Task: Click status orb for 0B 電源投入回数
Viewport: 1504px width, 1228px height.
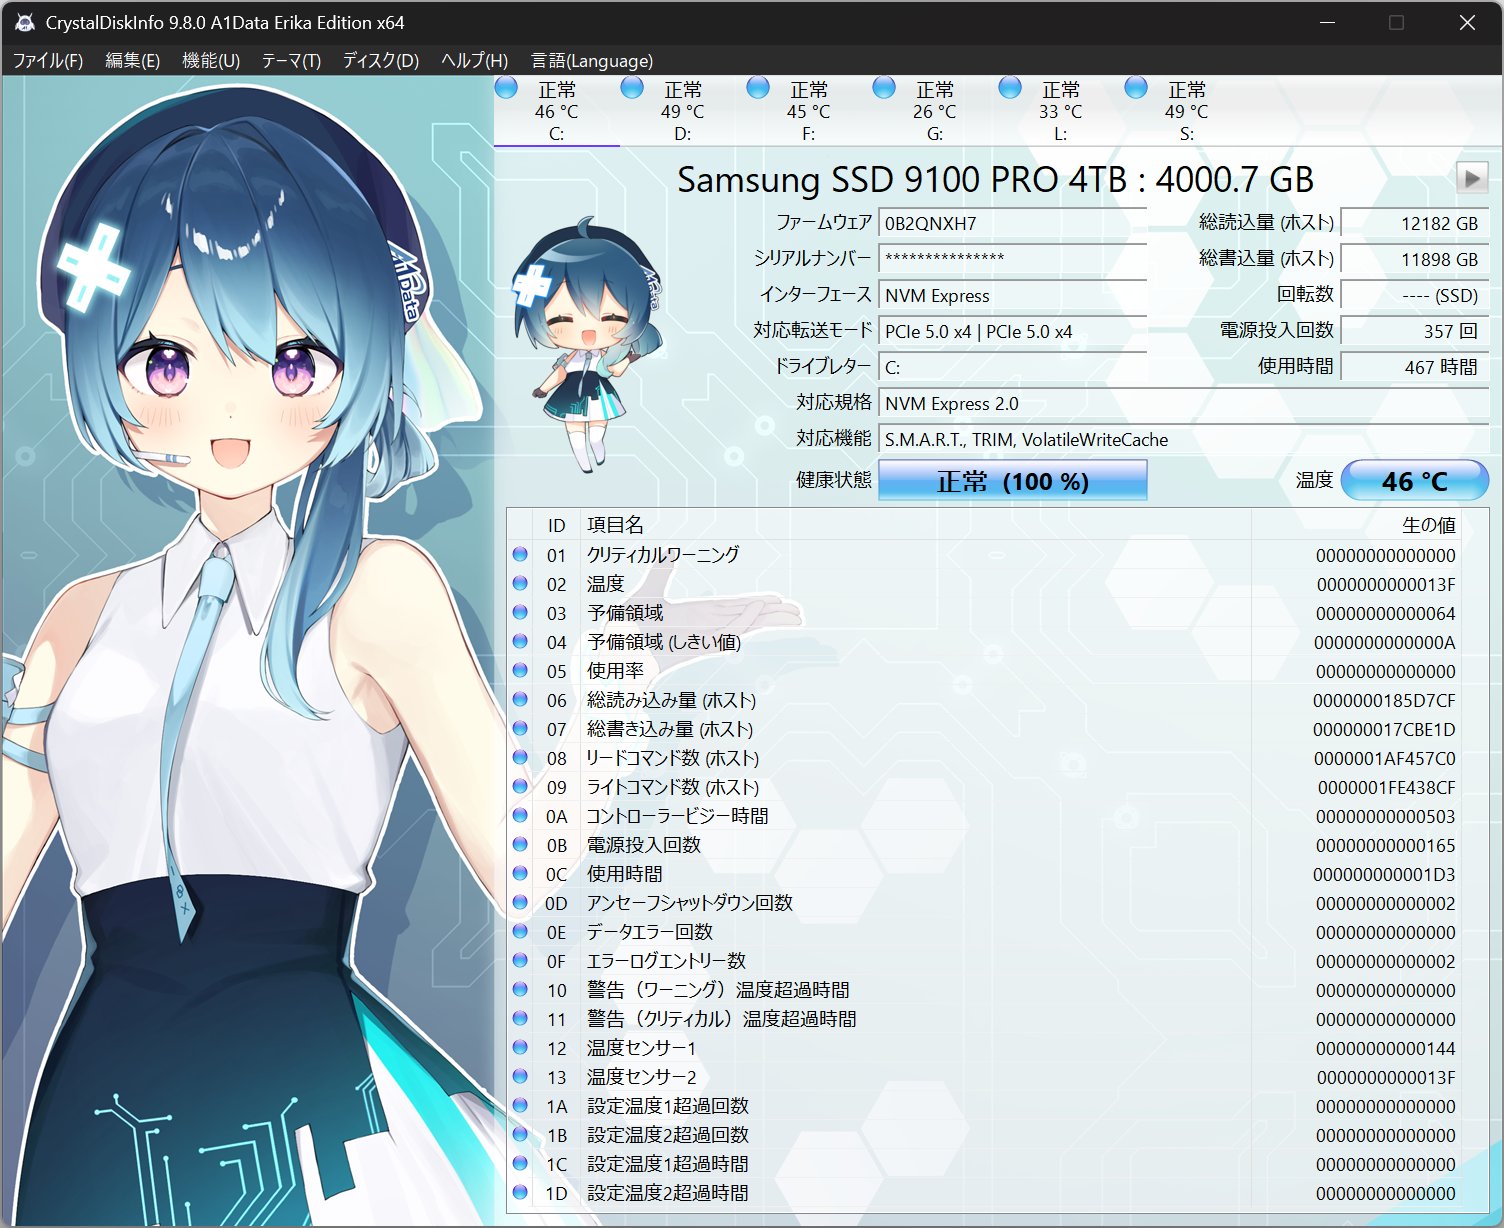Action: (520, 844)
